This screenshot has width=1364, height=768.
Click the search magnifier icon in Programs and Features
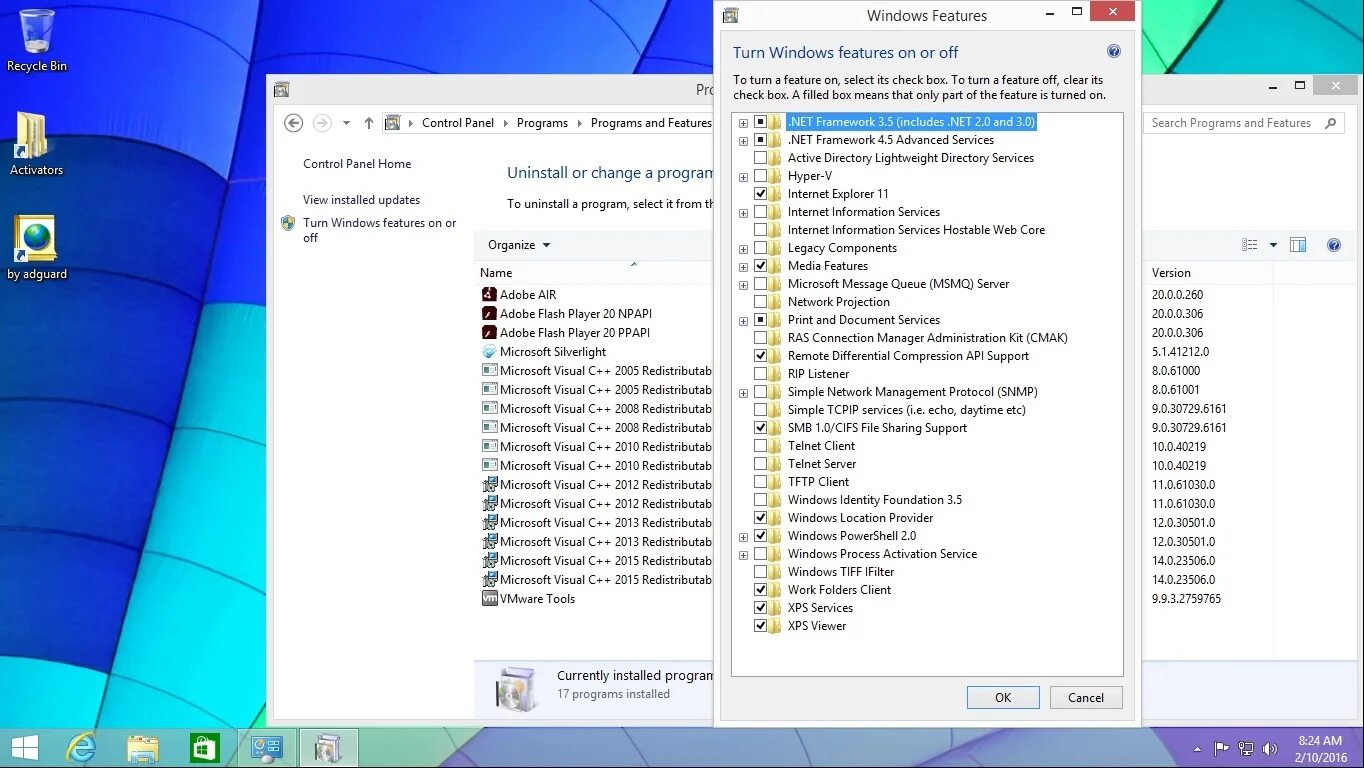(x=1330, y=123)
